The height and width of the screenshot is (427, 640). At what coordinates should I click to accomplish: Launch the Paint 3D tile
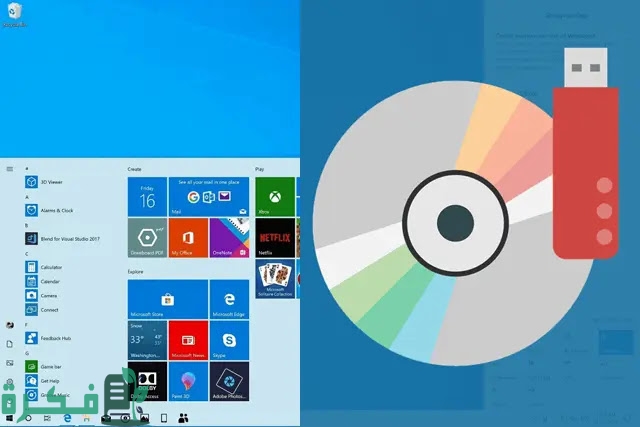(x=188, y=381)
